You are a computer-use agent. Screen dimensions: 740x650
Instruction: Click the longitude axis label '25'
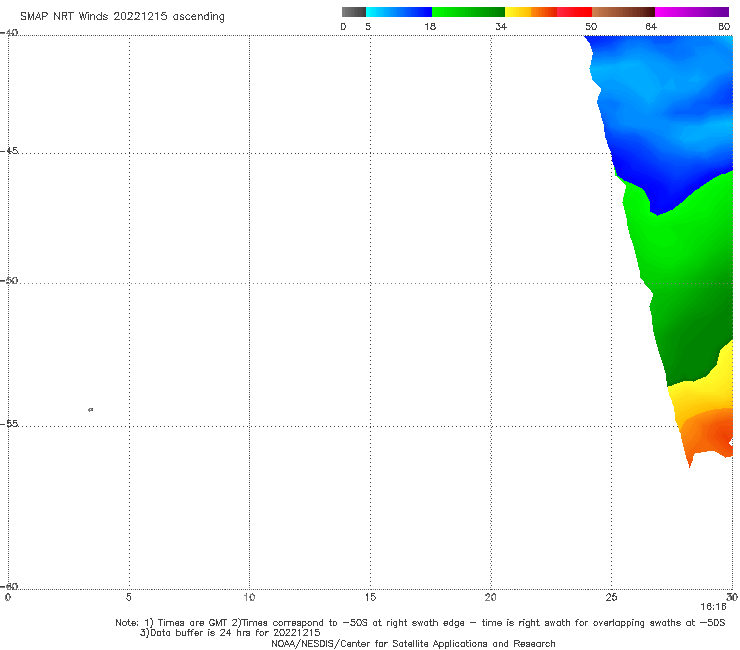tap(611, 597)
